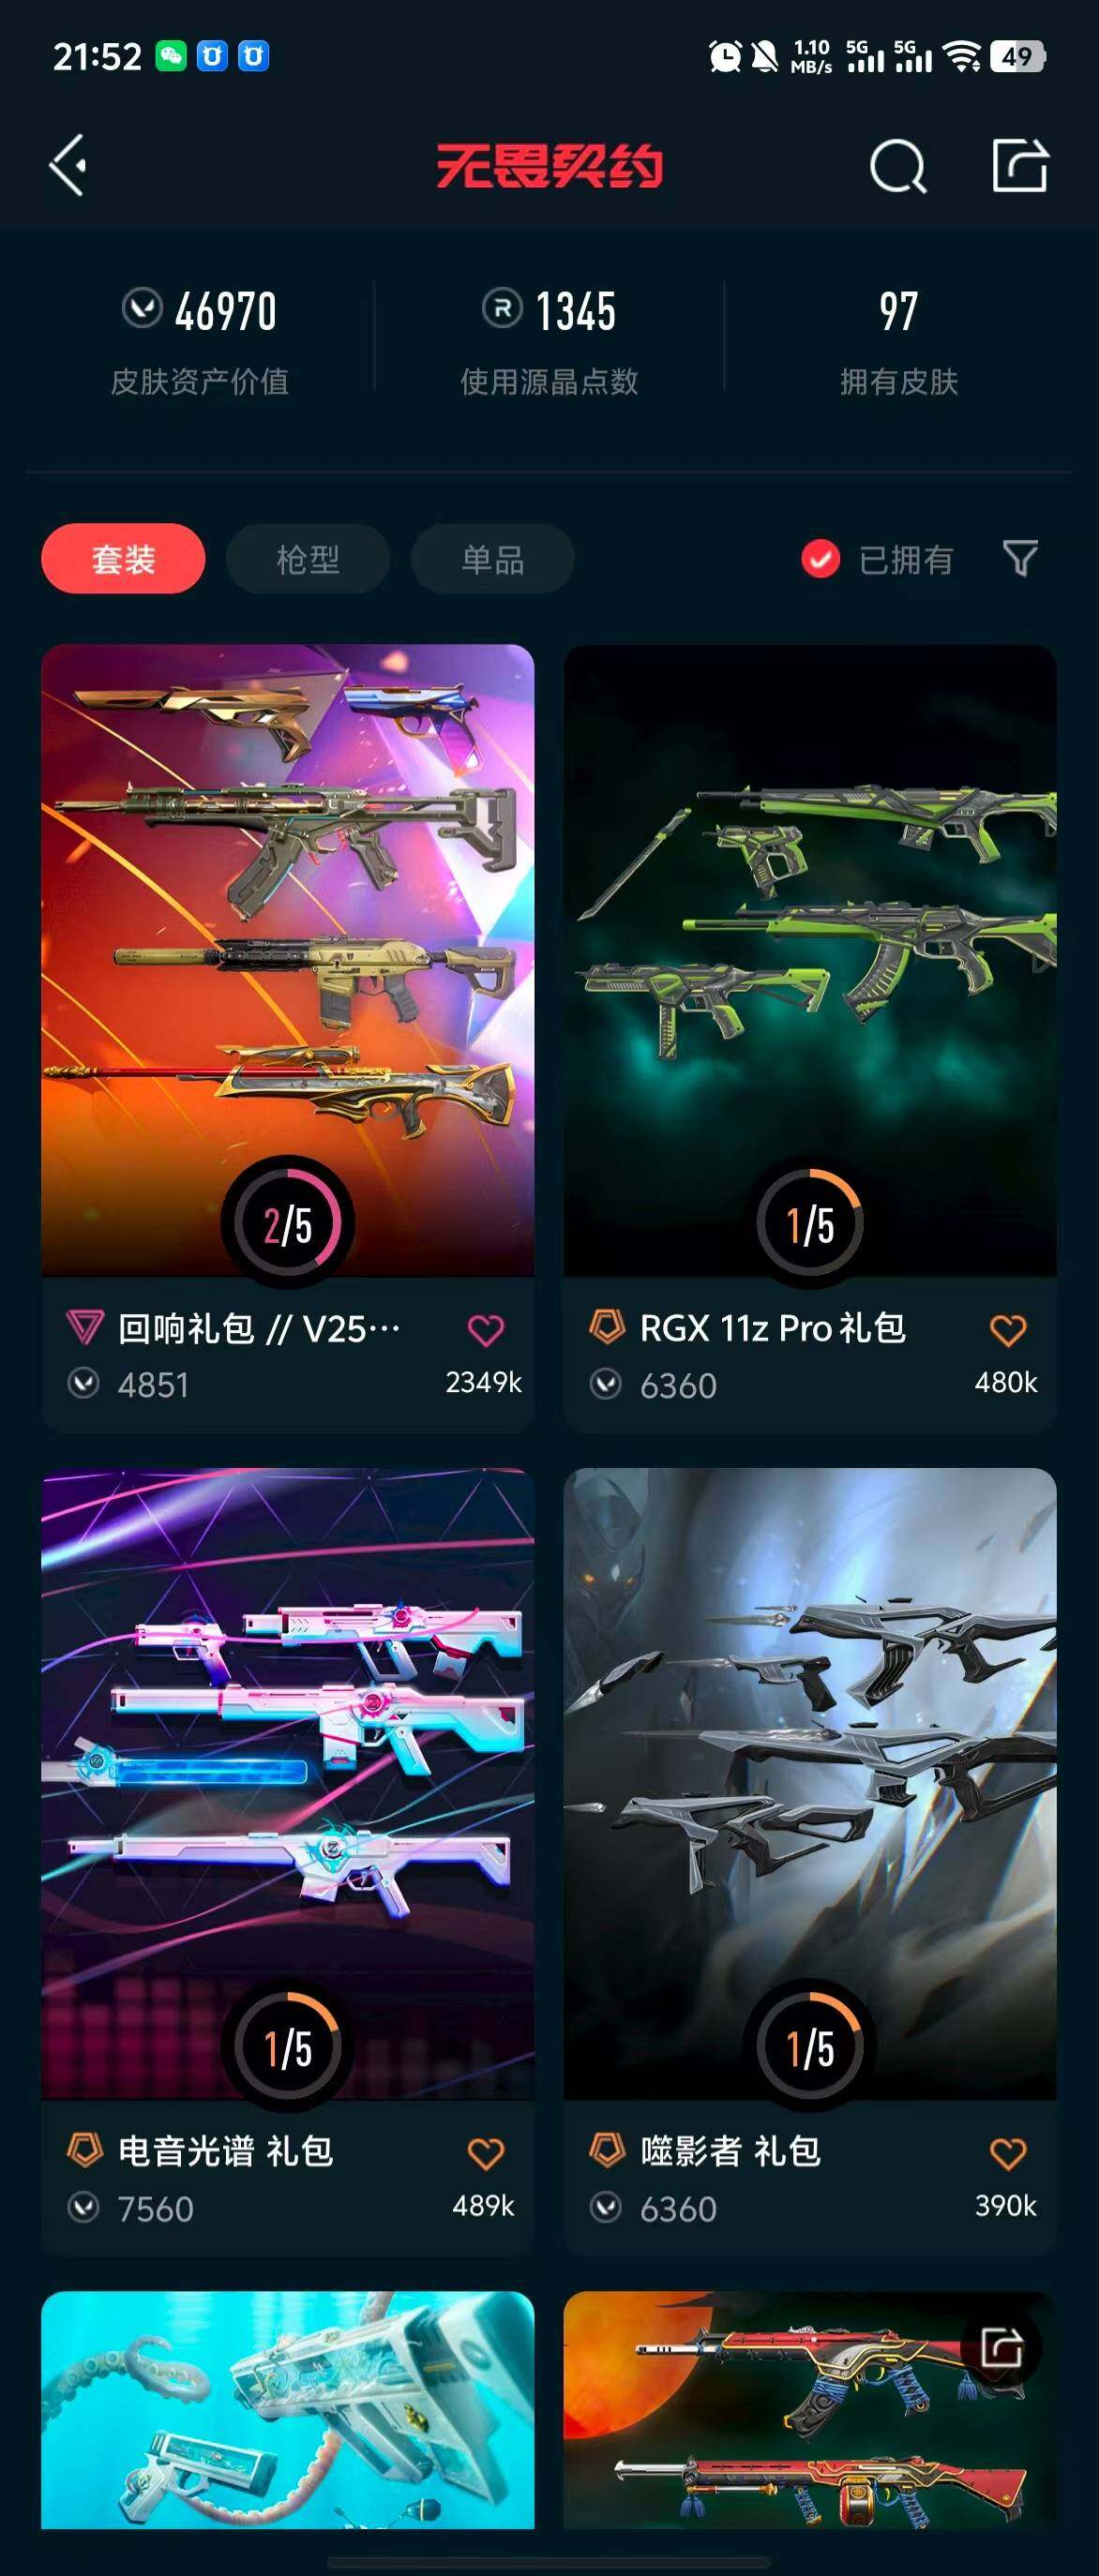Favorite the RGX 11z Pro heart
This screenshot has width=1099, height=2576.
pyautogui.click(x=1008, y=1330)
